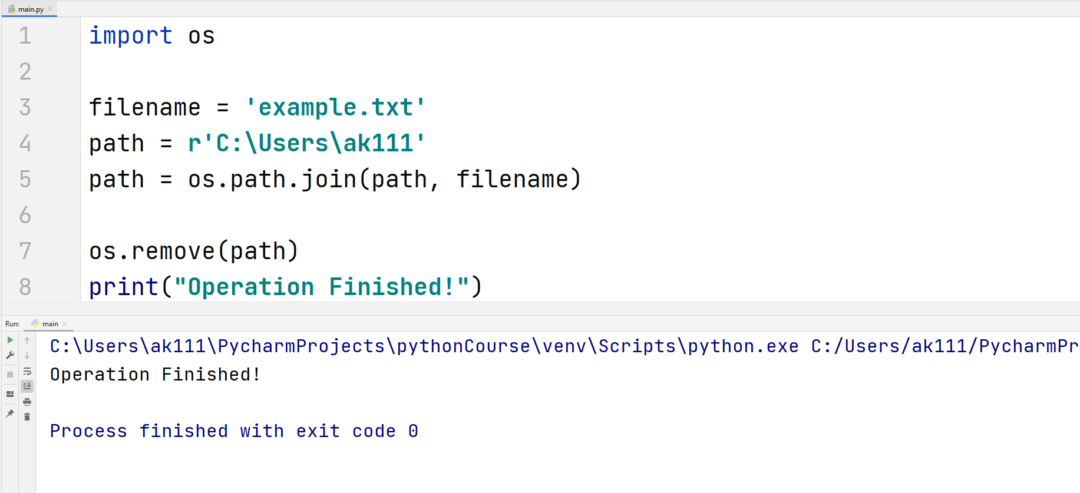The width and height of the screenshot is (1080, 493).
Task: Place cursor on os.remove(path) line
Action: tap(193, 251)
